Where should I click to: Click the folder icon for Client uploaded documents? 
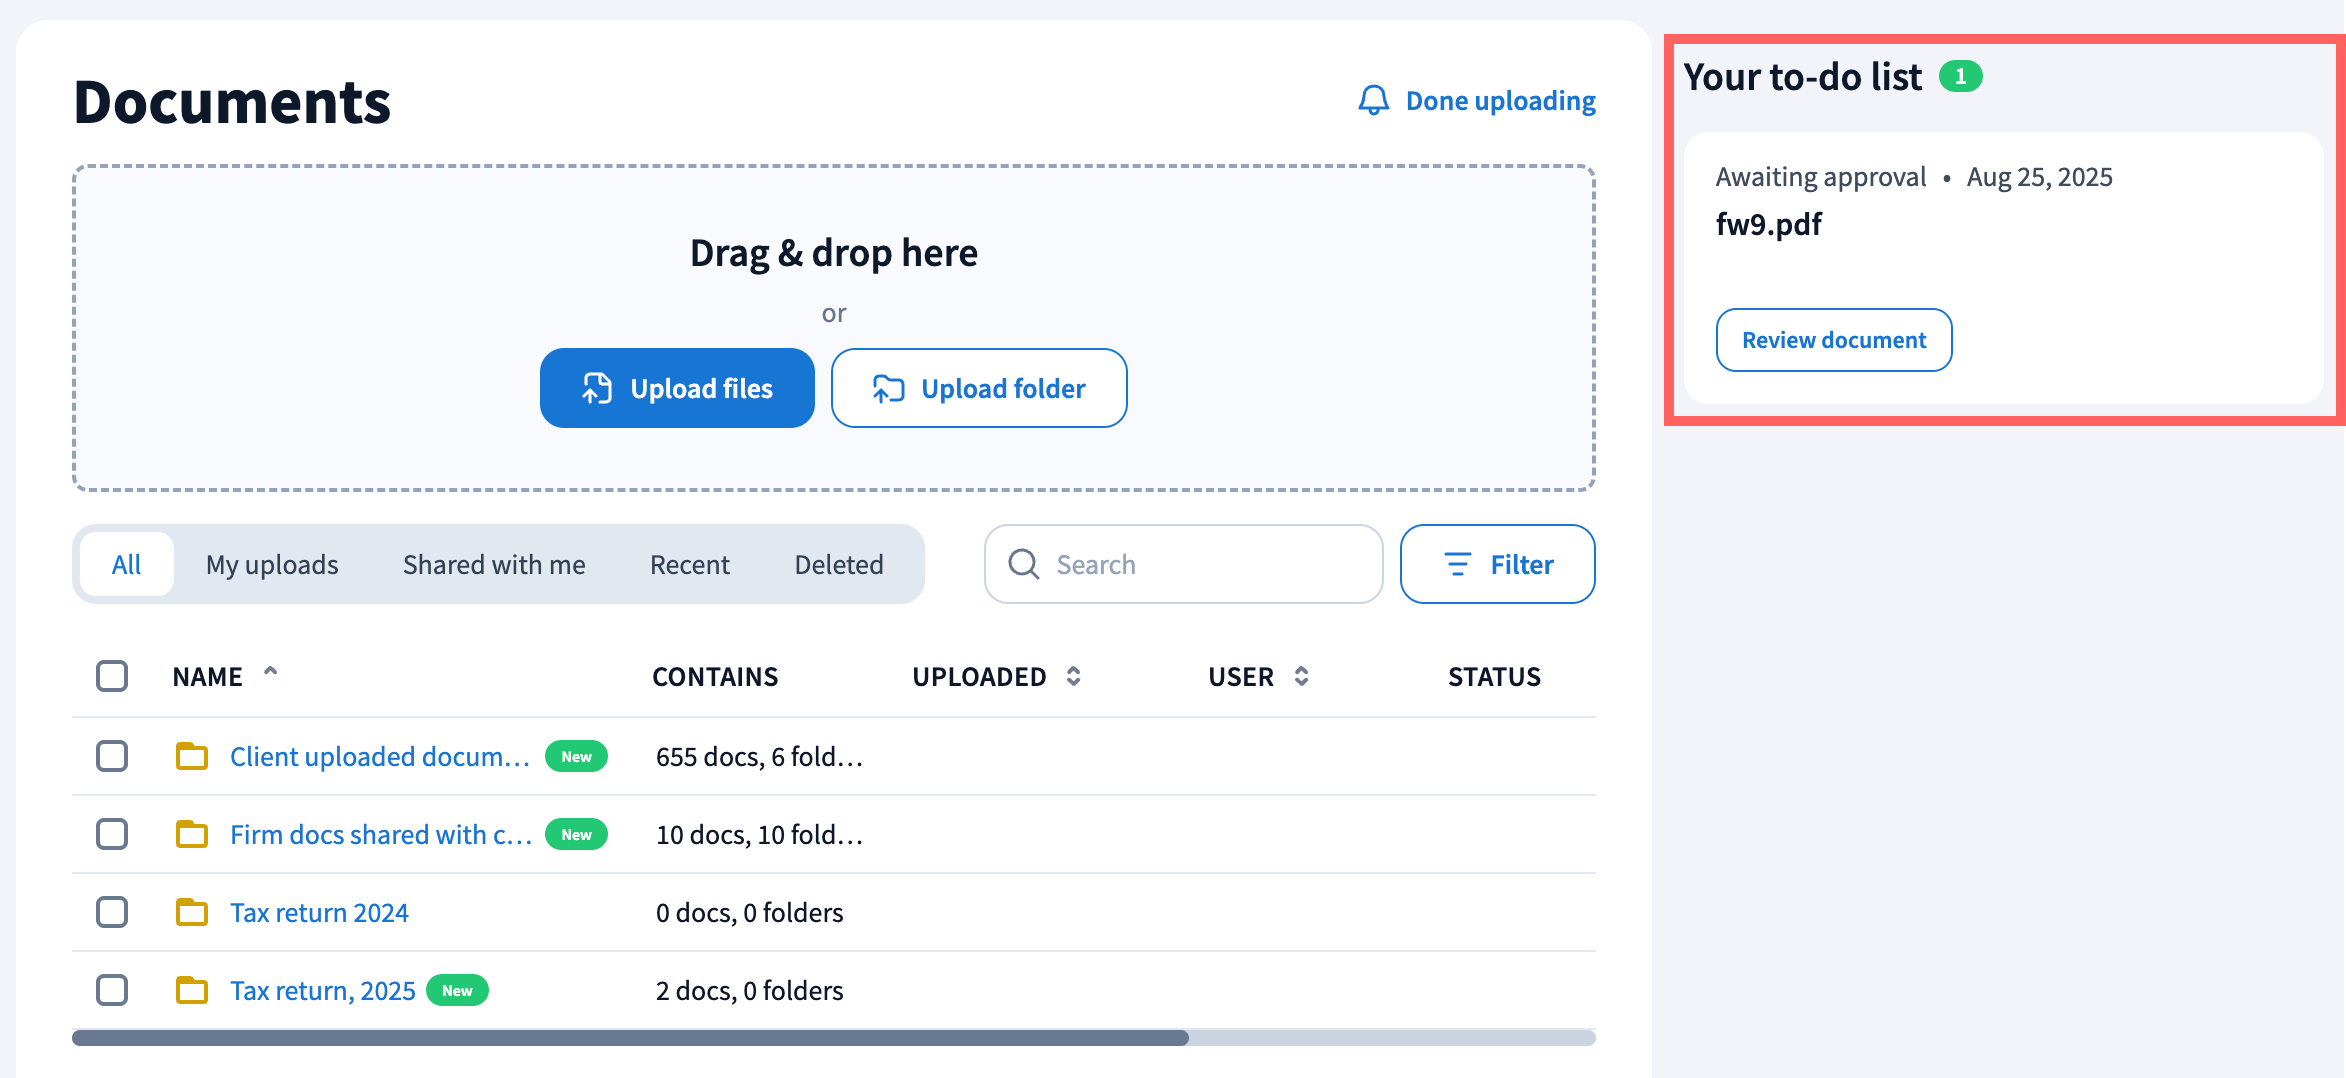click(191, 756)
